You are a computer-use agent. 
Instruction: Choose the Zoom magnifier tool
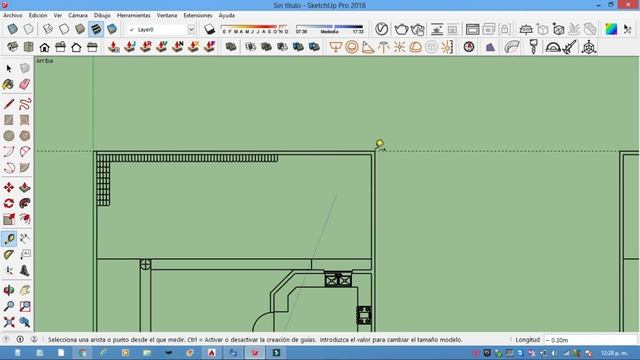tap(9, 306)
